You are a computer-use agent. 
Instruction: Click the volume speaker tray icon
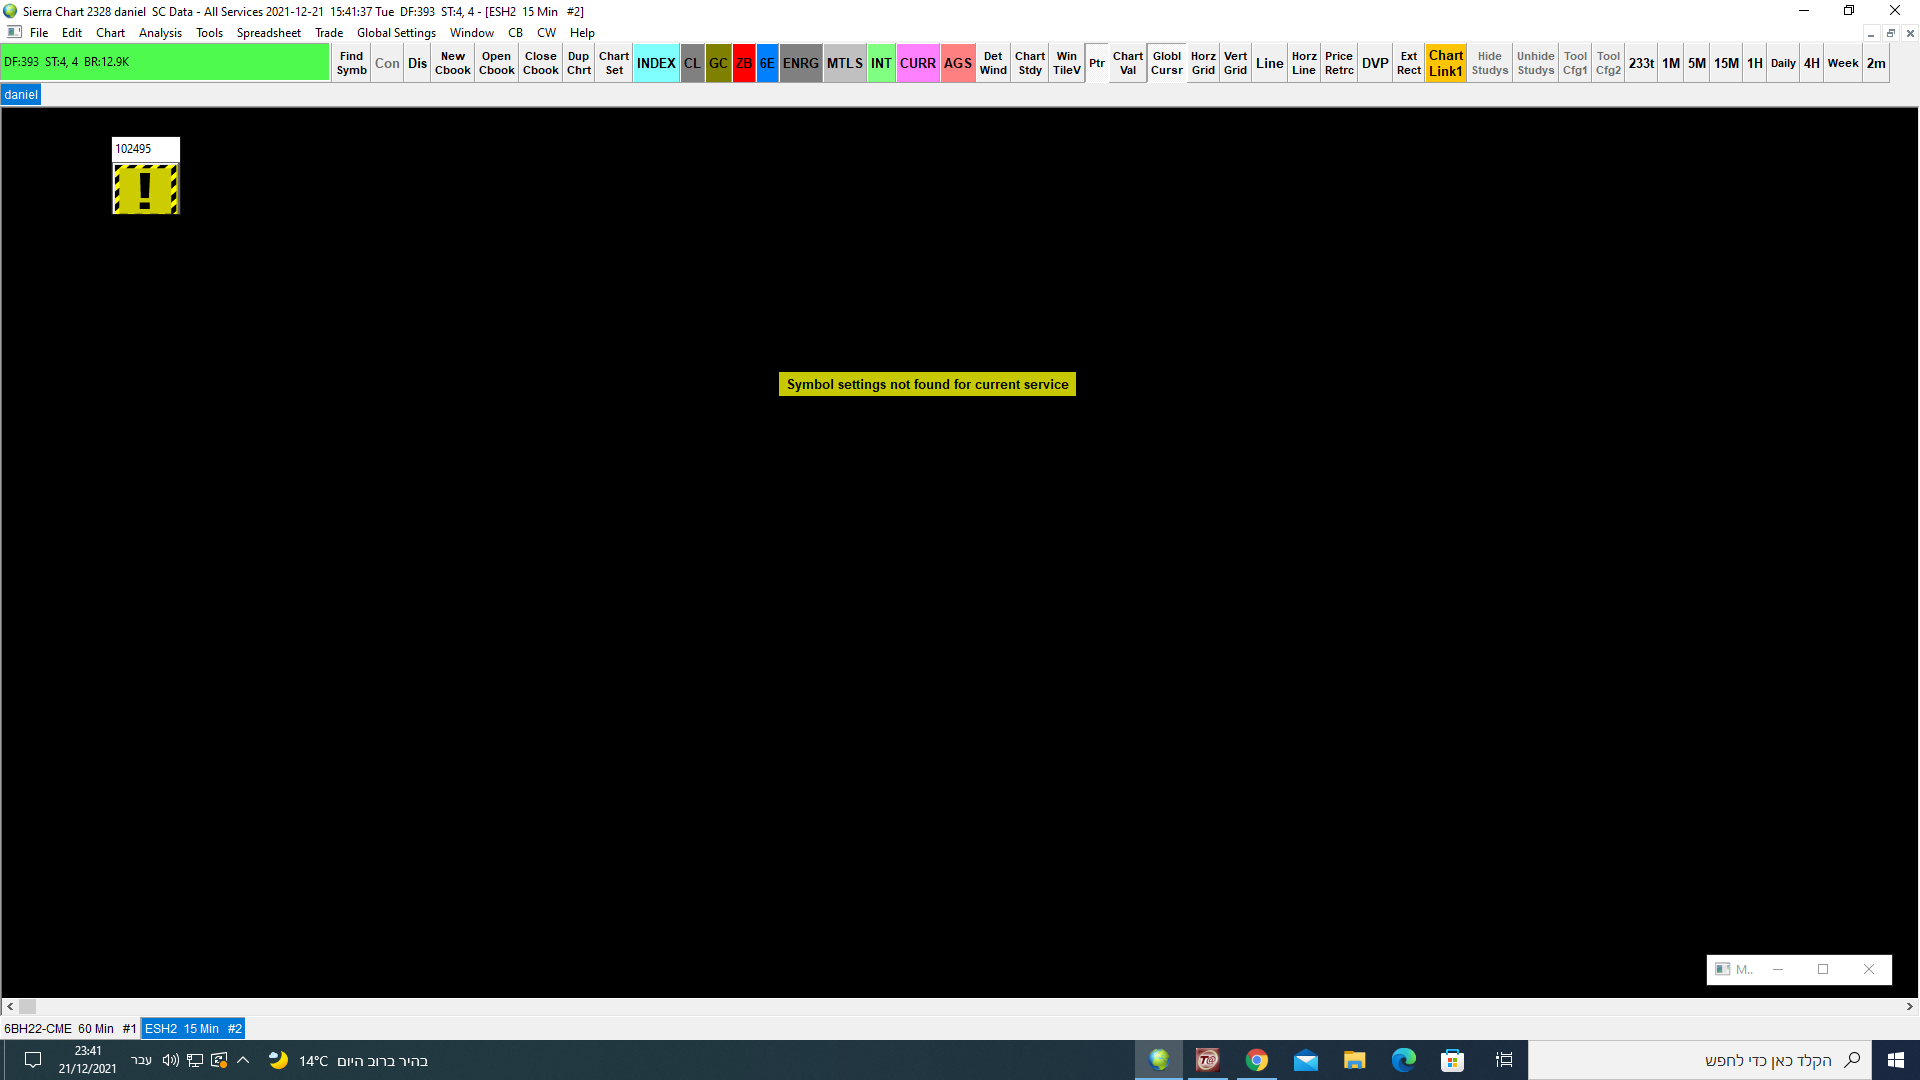pos(170,1060)
